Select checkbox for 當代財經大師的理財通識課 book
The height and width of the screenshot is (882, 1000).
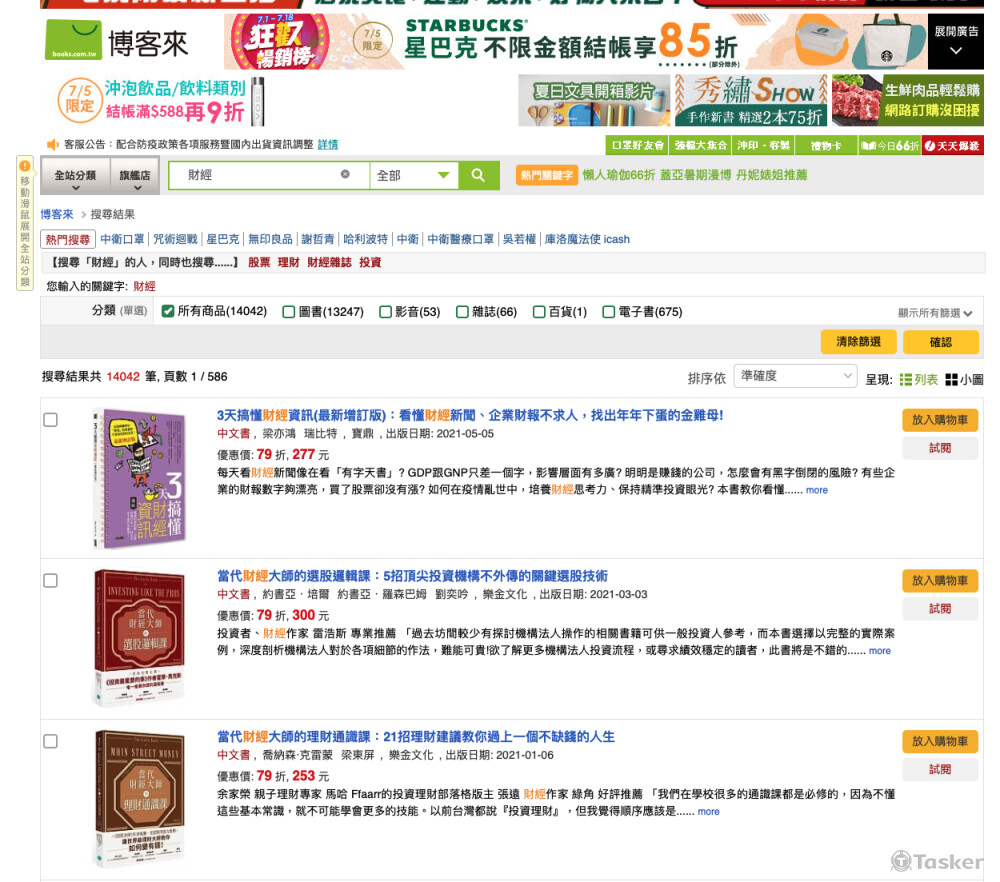pyautogui.click(x=50, y=741)
